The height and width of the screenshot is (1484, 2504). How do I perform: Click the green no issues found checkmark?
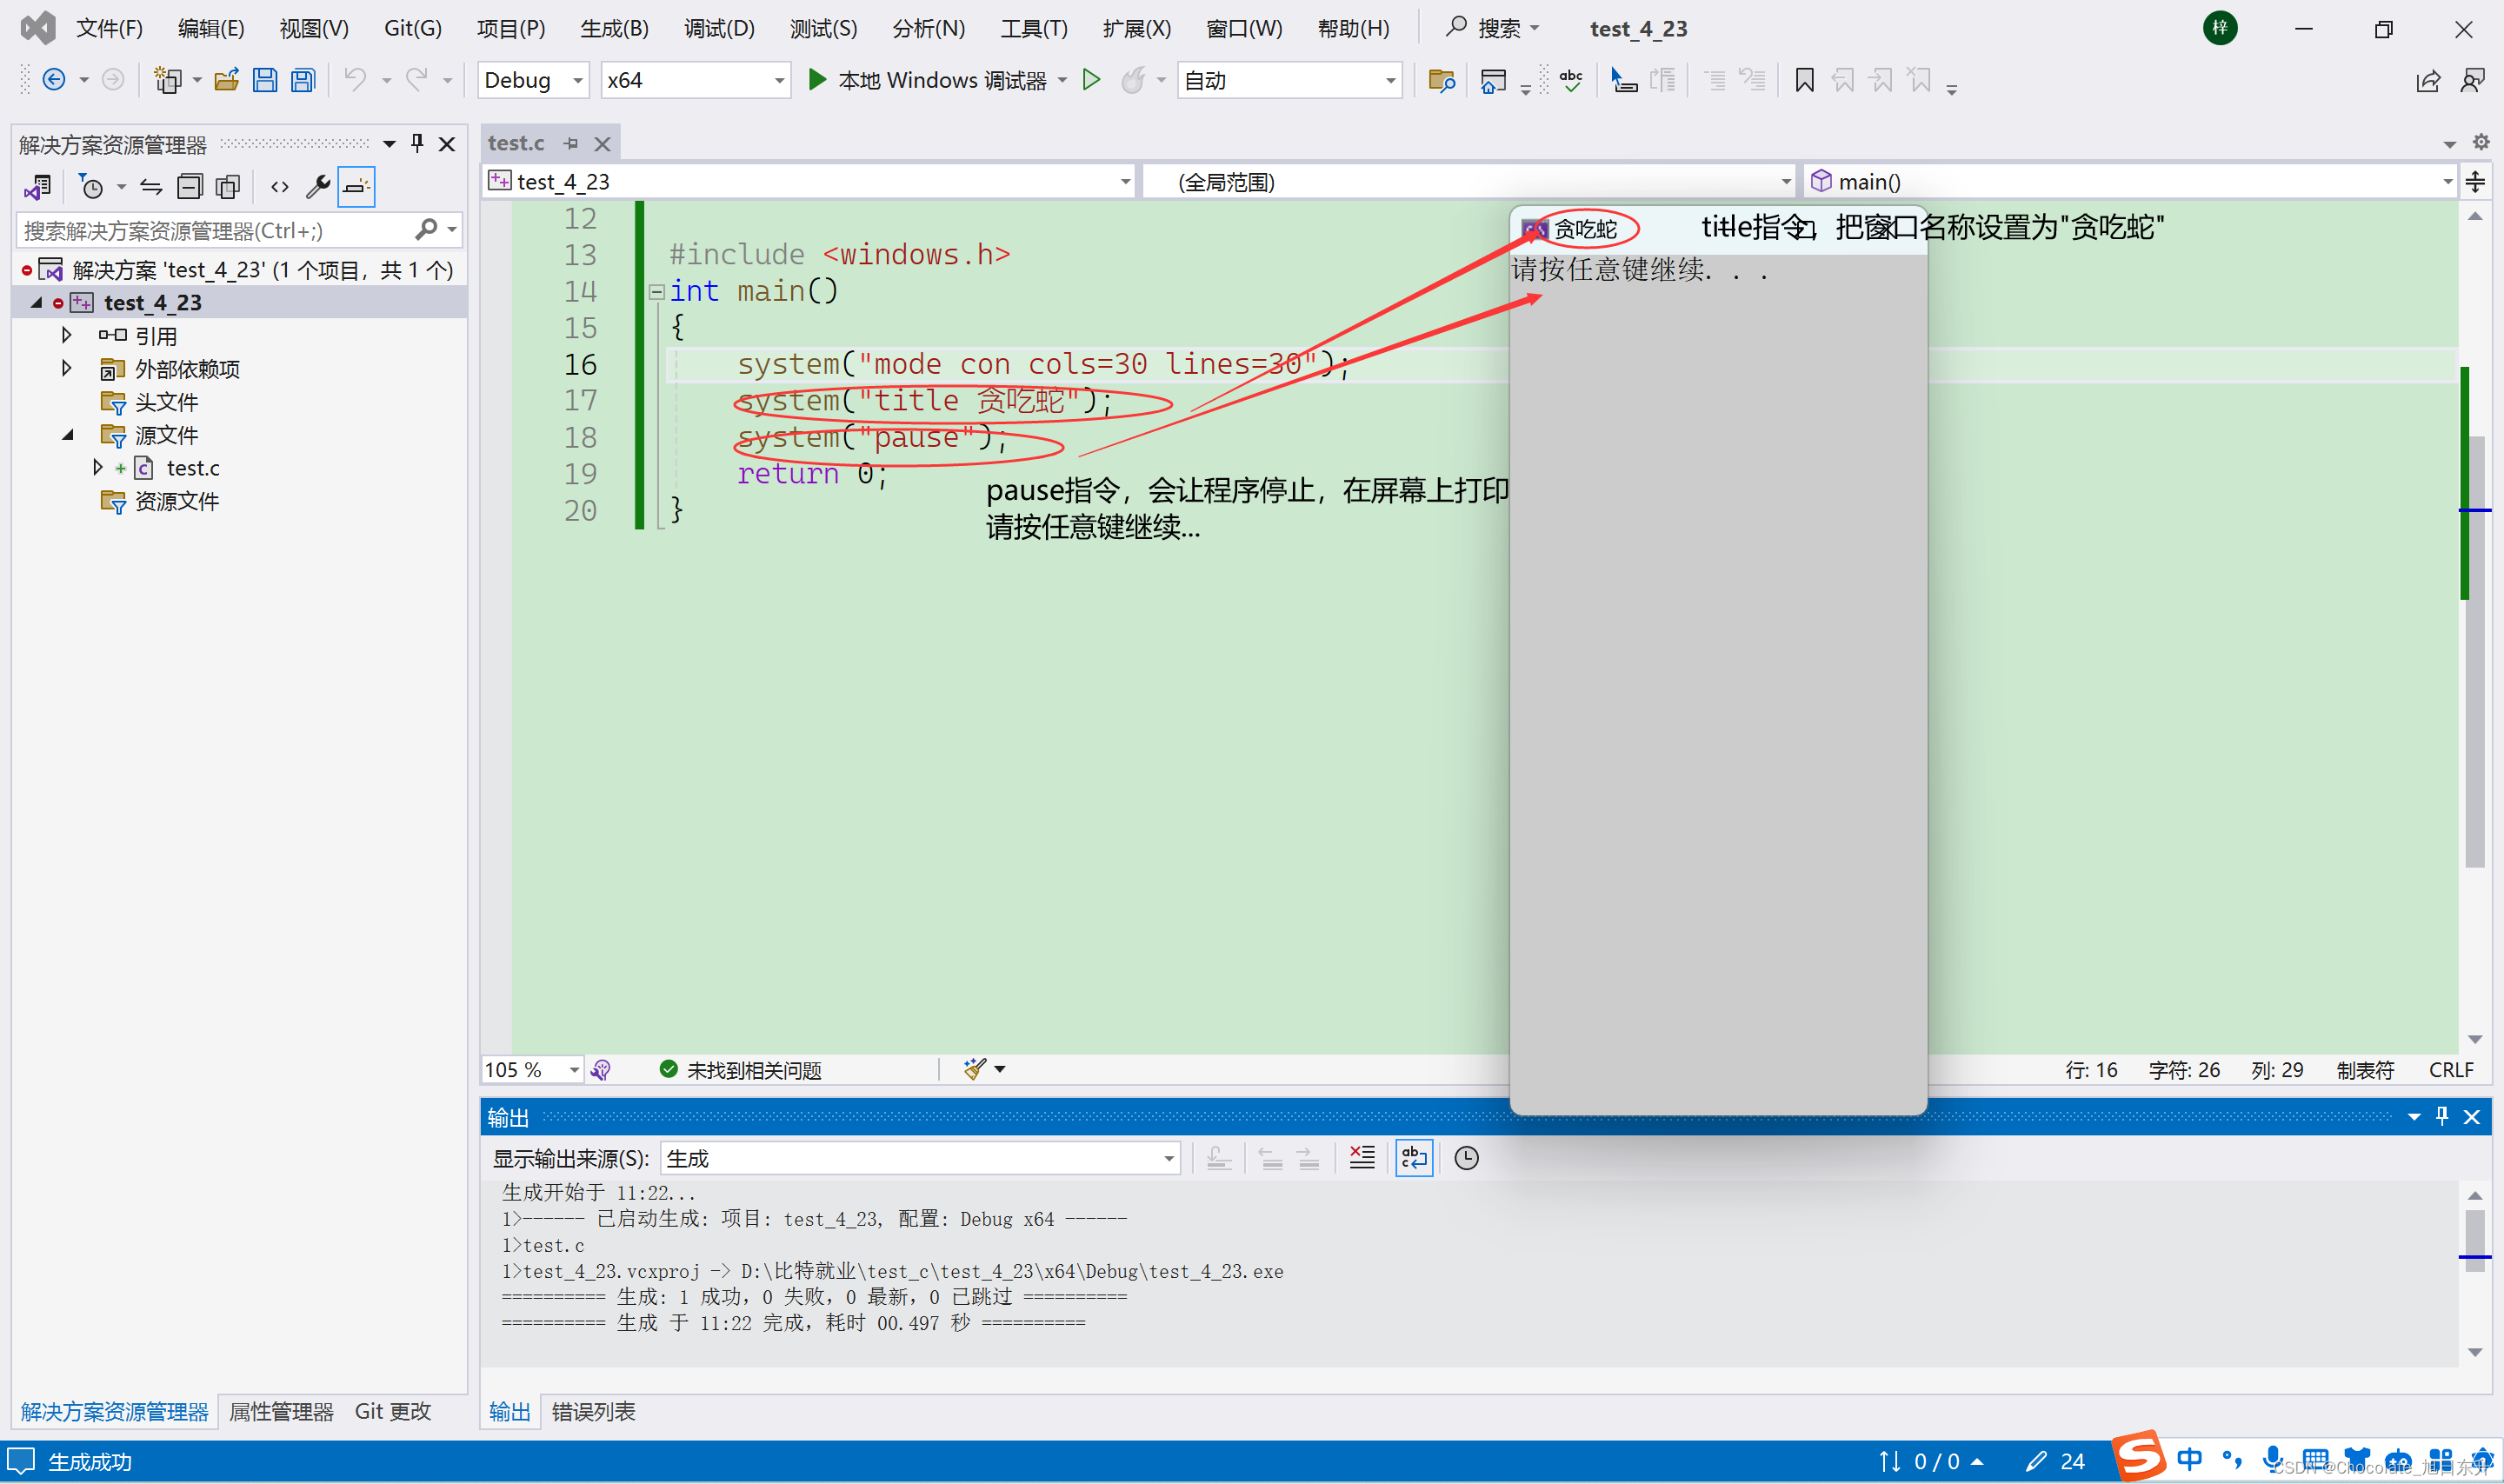[669, 1069]
